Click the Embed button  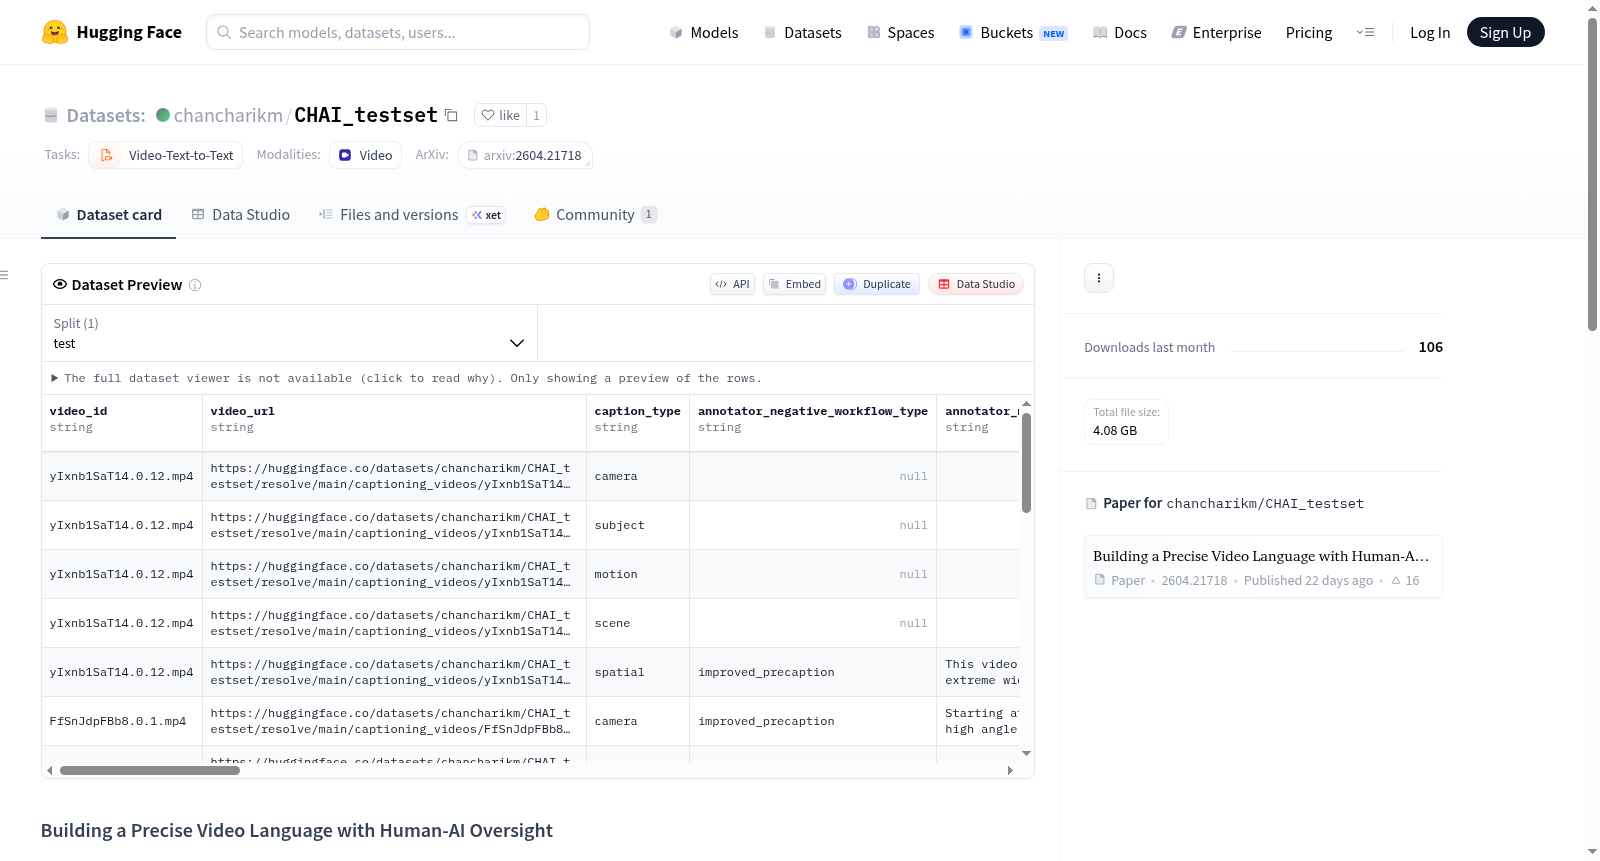click(795, 284)
